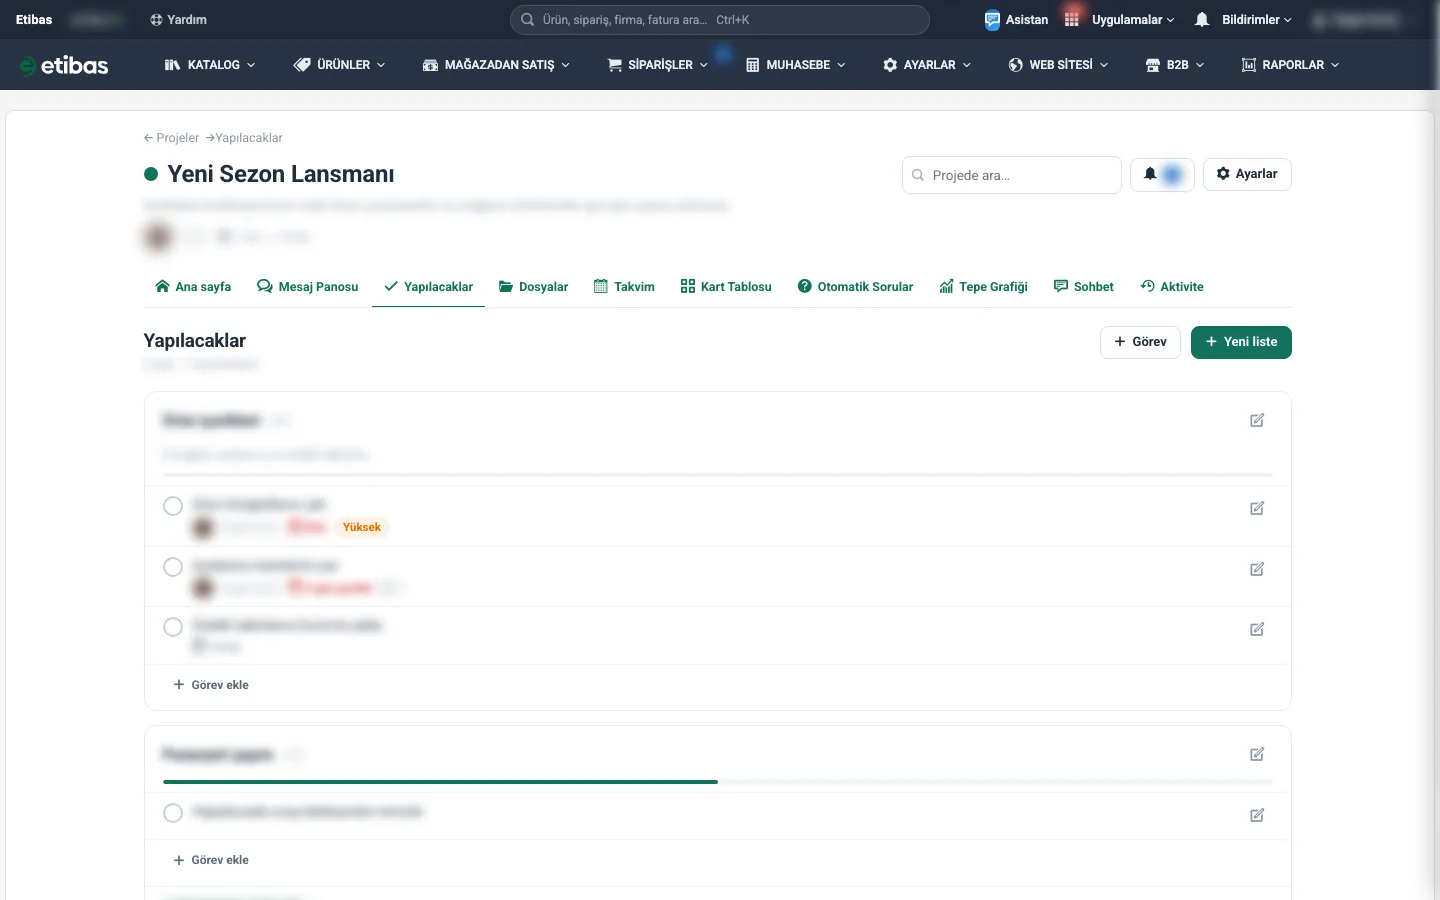Open the WEB SİTESİ menu
Viewport: 1440px width, 900px height.
1058,65
